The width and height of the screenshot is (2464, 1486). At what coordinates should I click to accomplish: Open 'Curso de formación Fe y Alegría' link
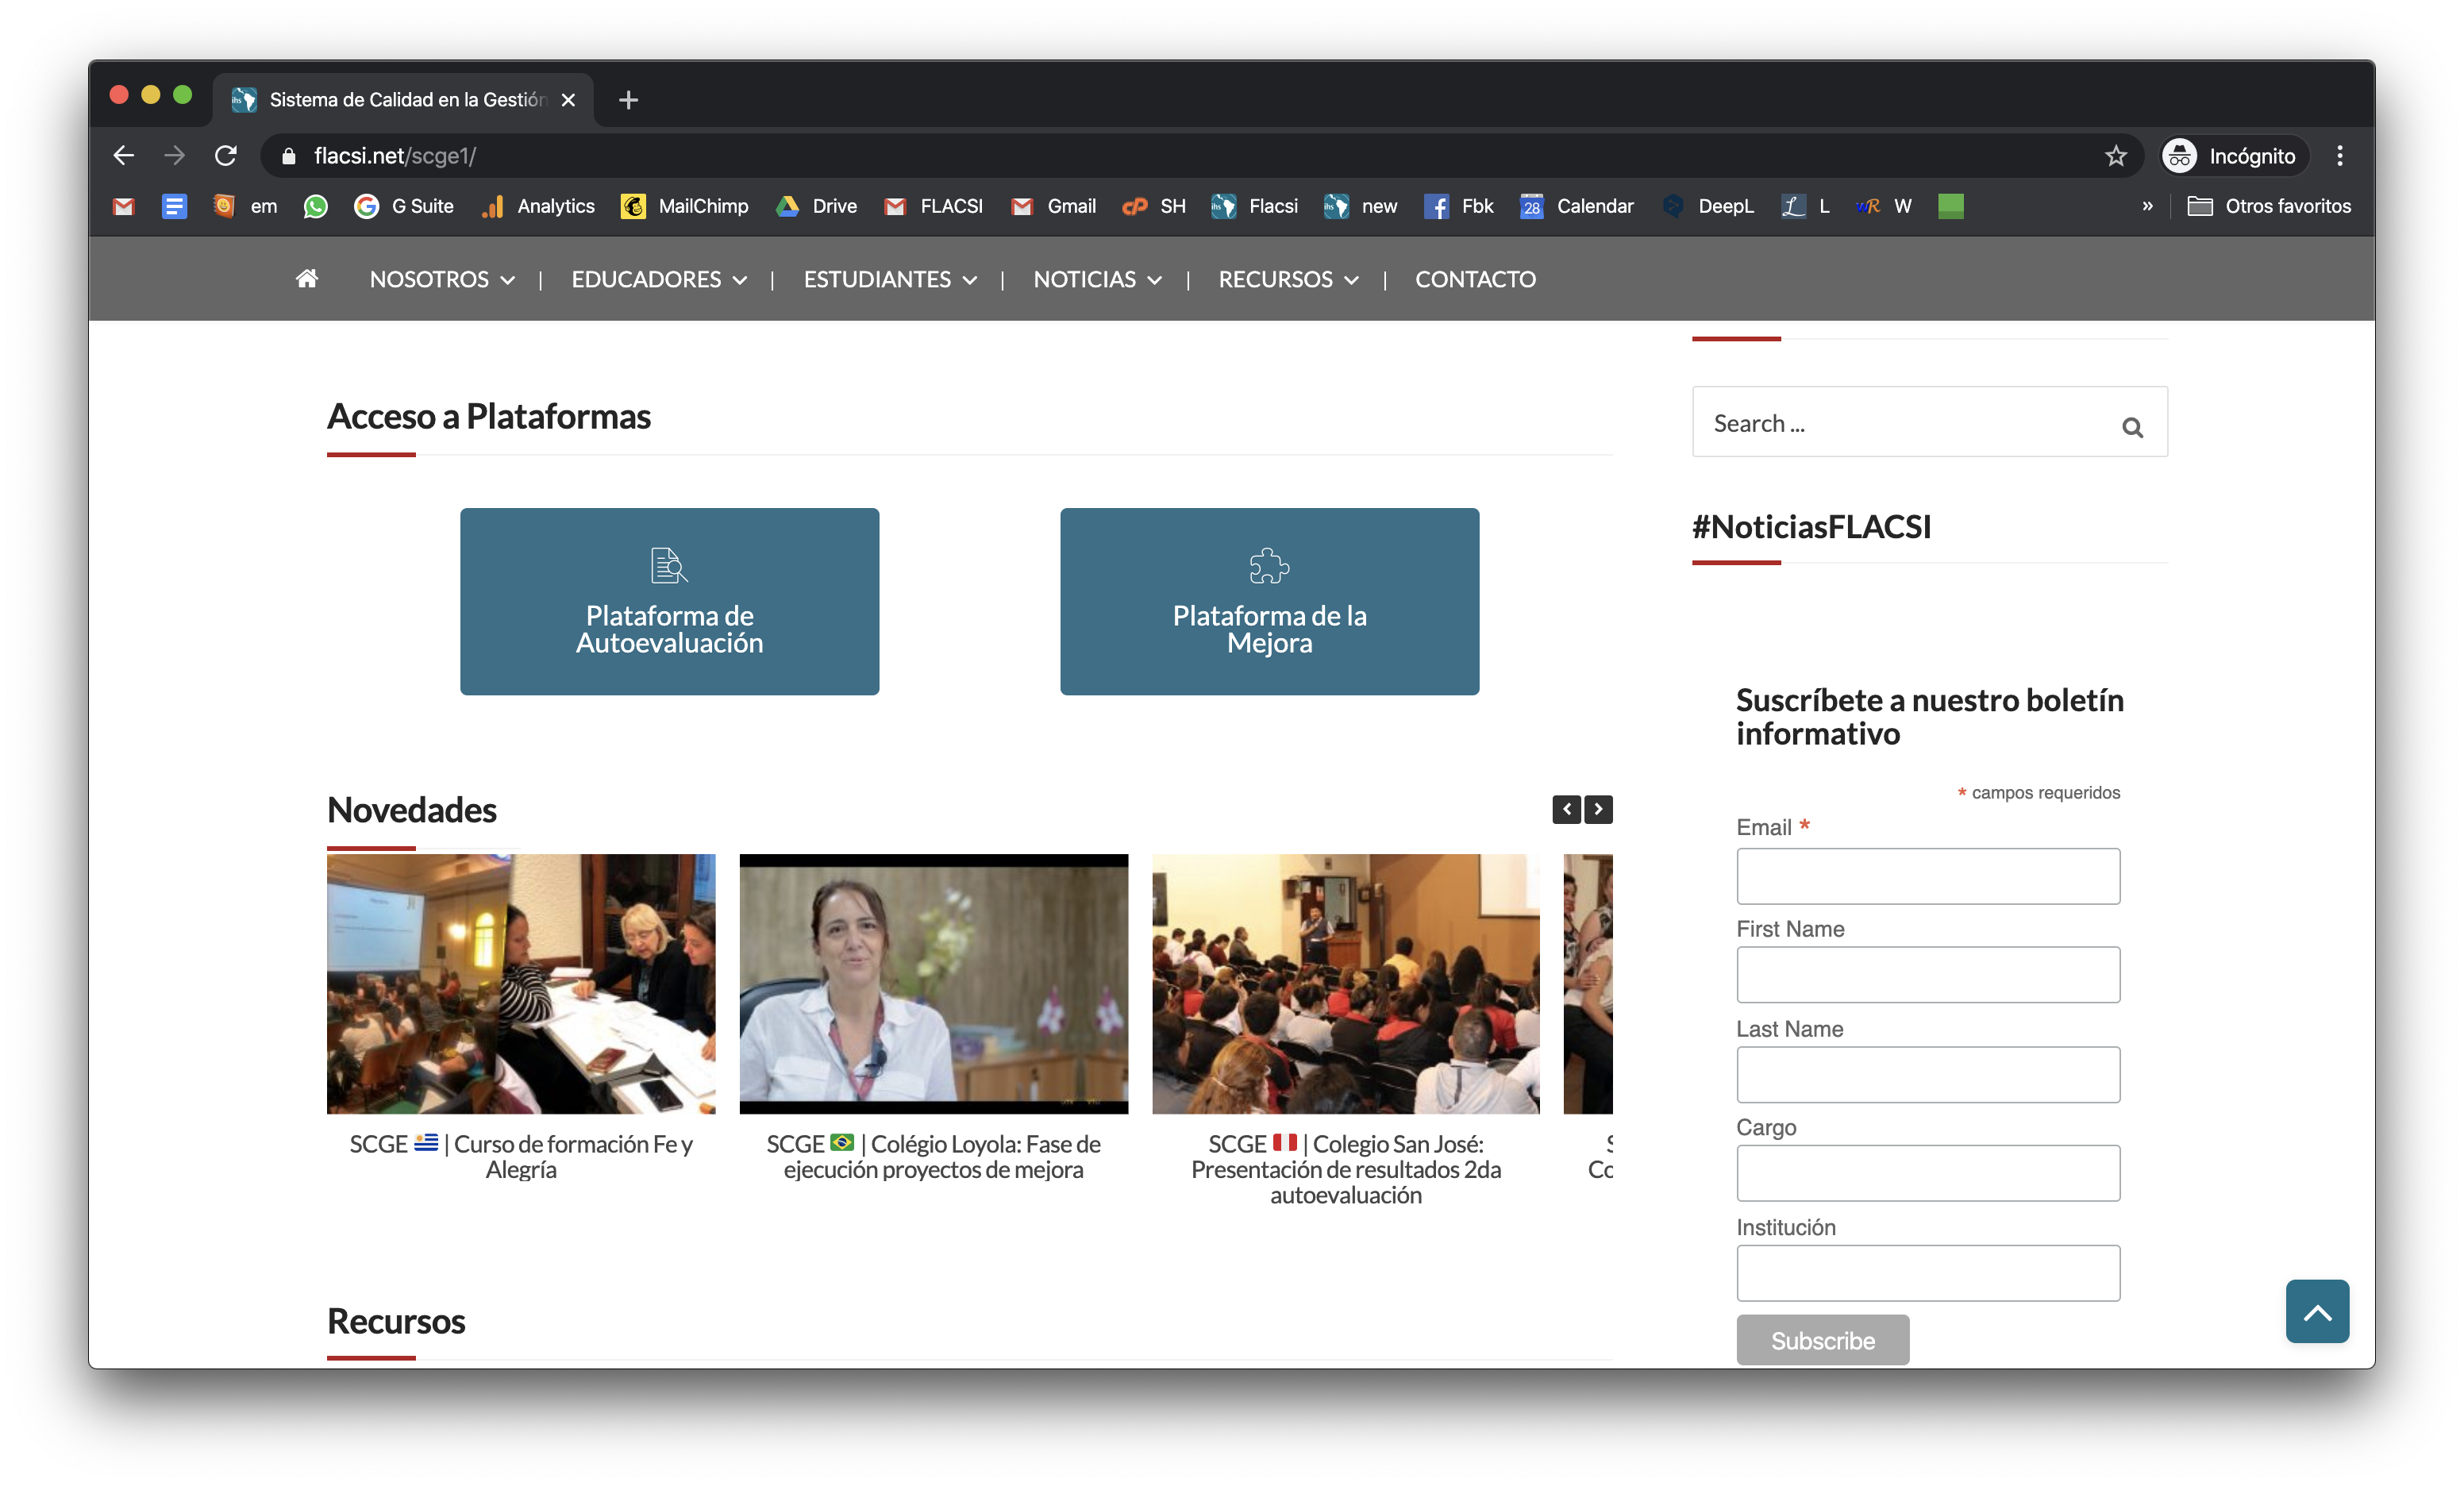(521, 1157)
